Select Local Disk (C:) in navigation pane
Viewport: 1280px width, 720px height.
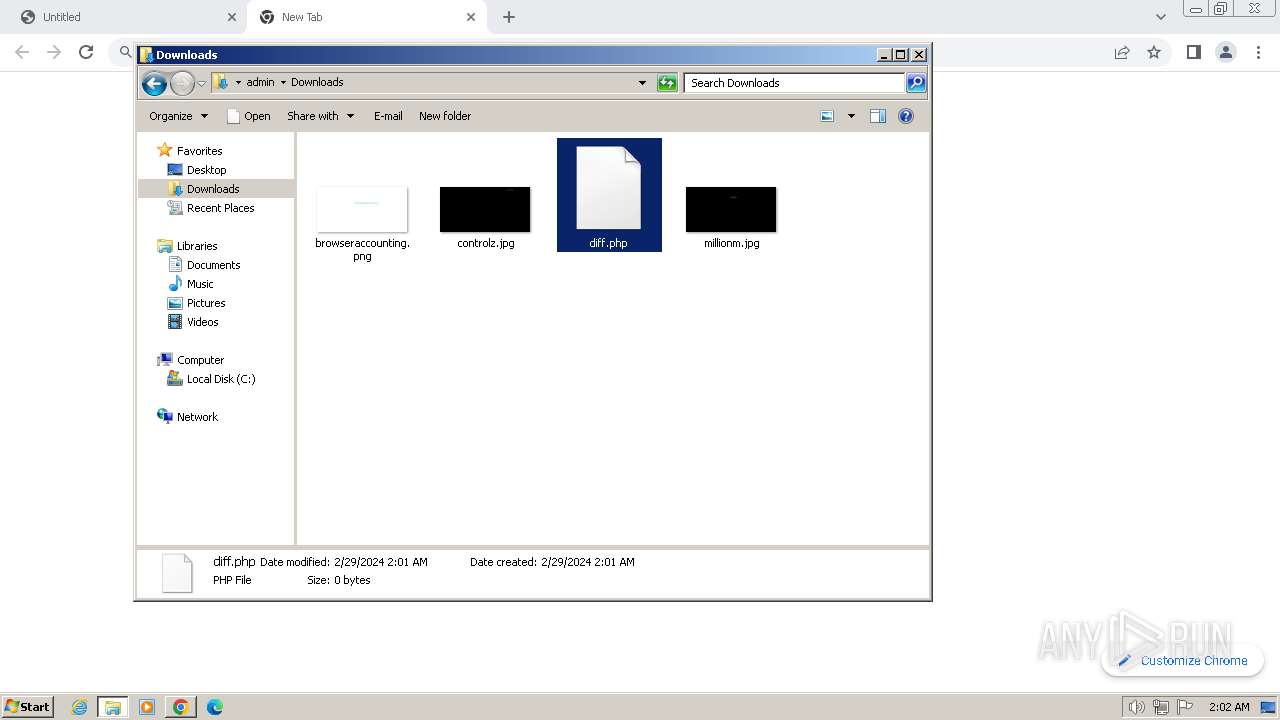[x=220, y=379]
